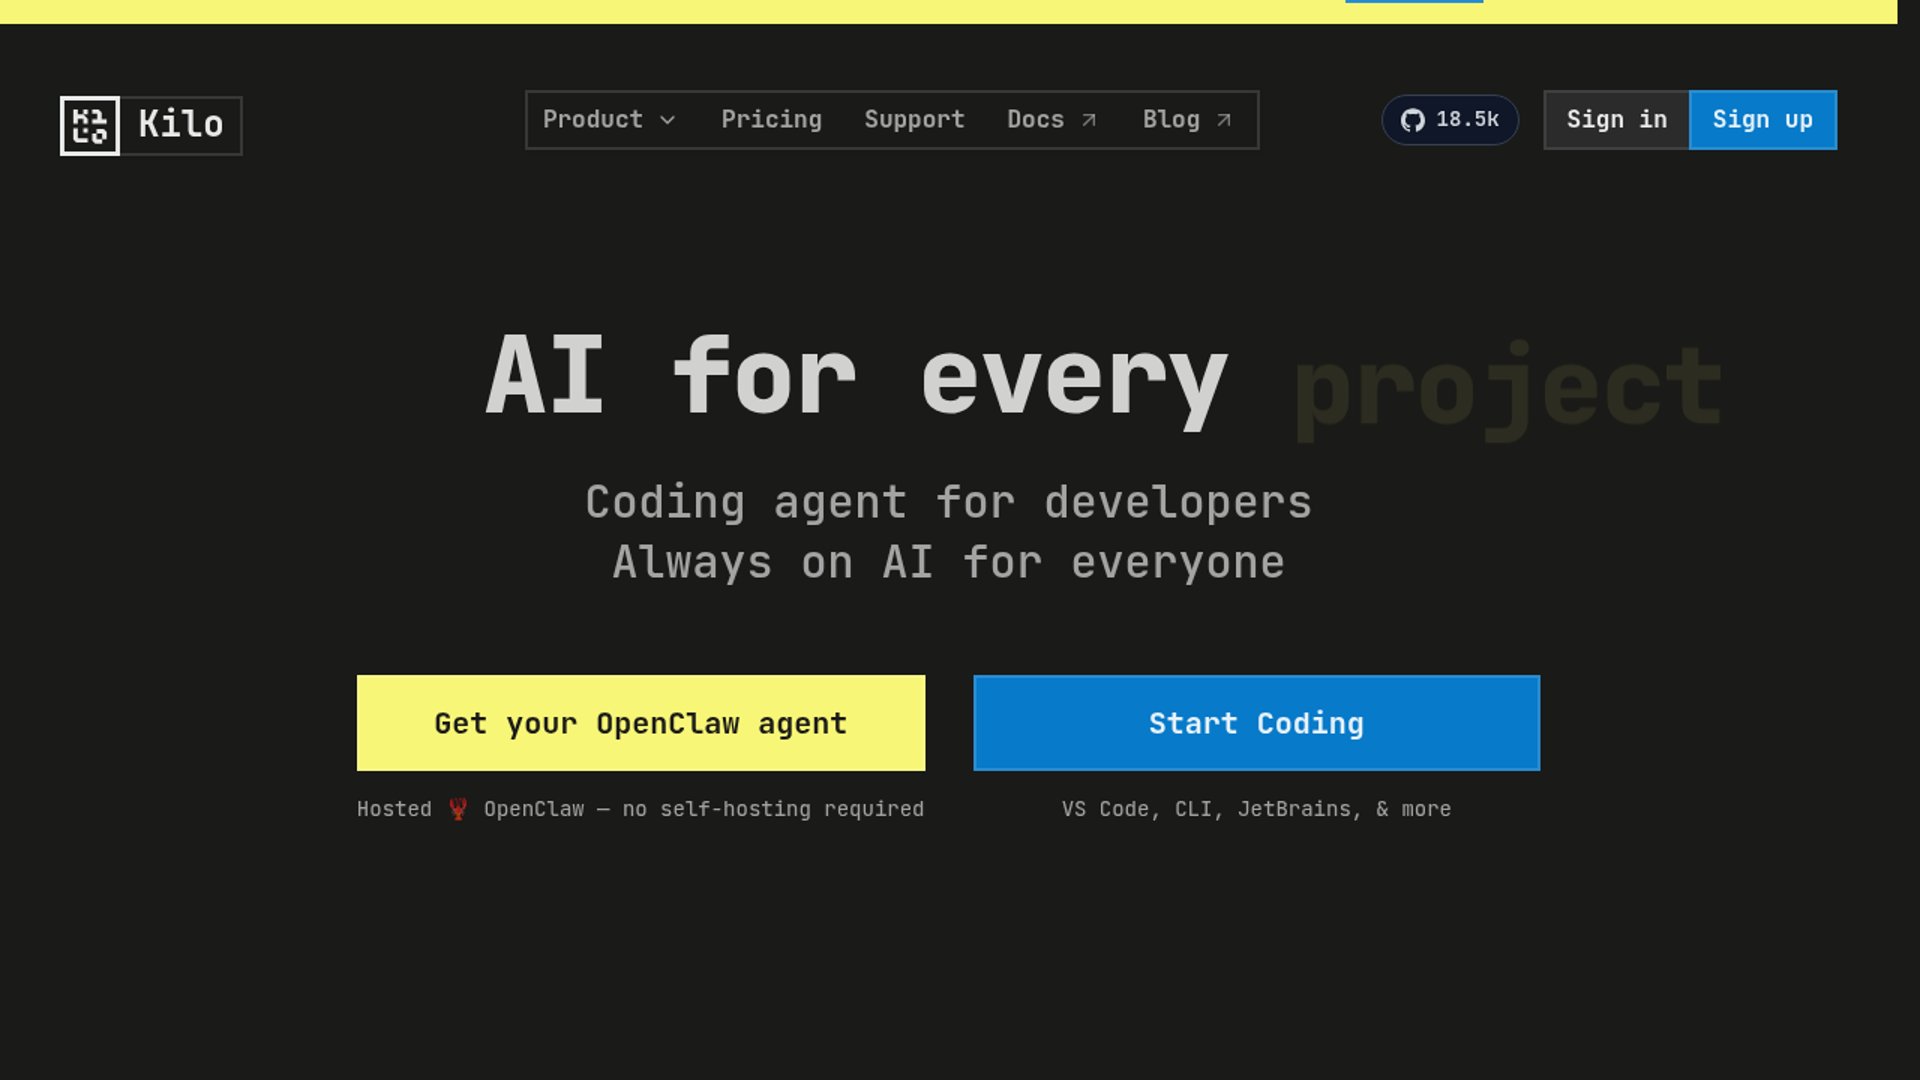Click the Kilo wordmark text
Viewport: 1920px width, 1080px height.
pyautogui.click(x=181, y=125)
